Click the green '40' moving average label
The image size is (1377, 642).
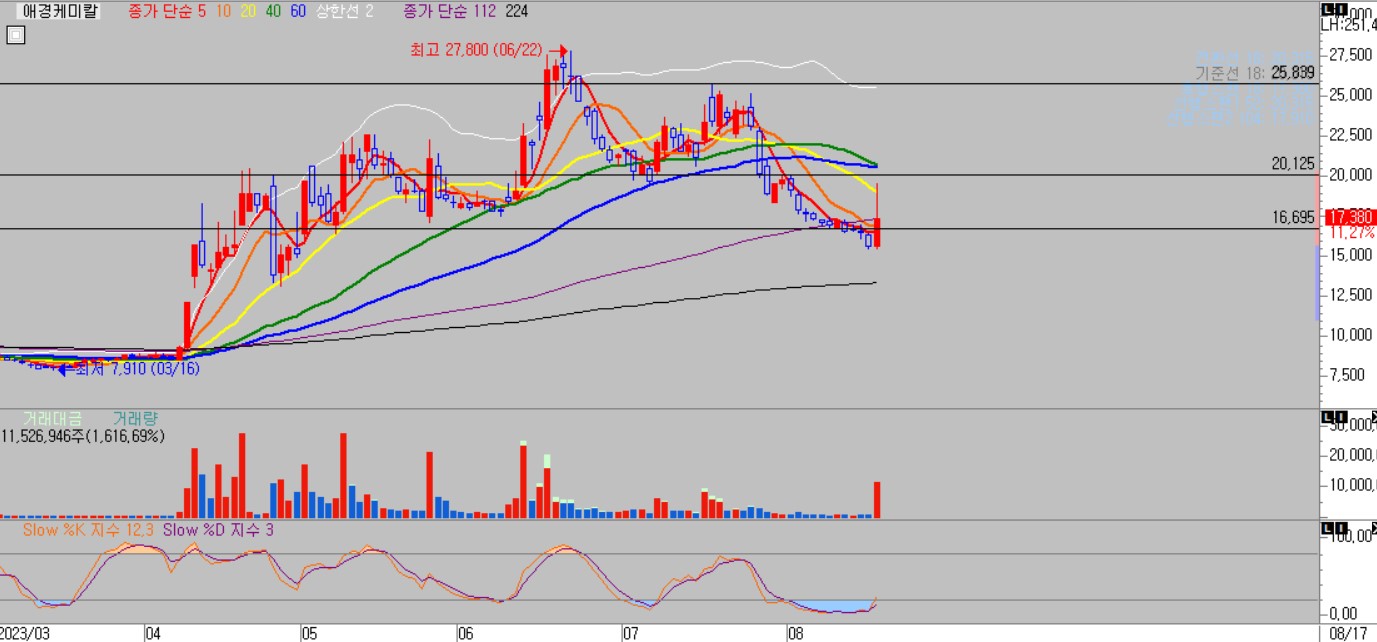click(273, 12)
